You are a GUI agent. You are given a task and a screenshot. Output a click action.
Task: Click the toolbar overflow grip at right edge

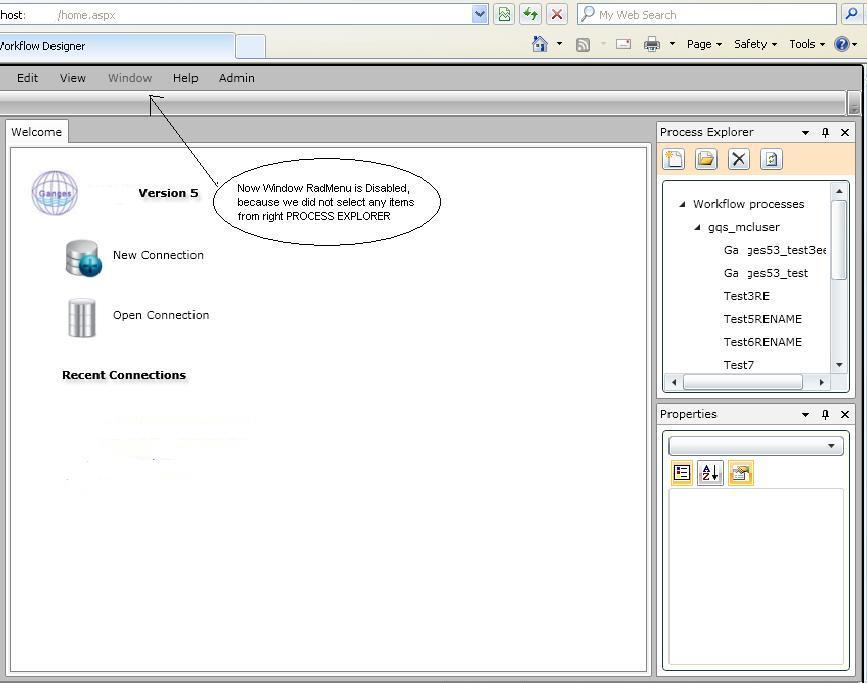pos(854,103)
